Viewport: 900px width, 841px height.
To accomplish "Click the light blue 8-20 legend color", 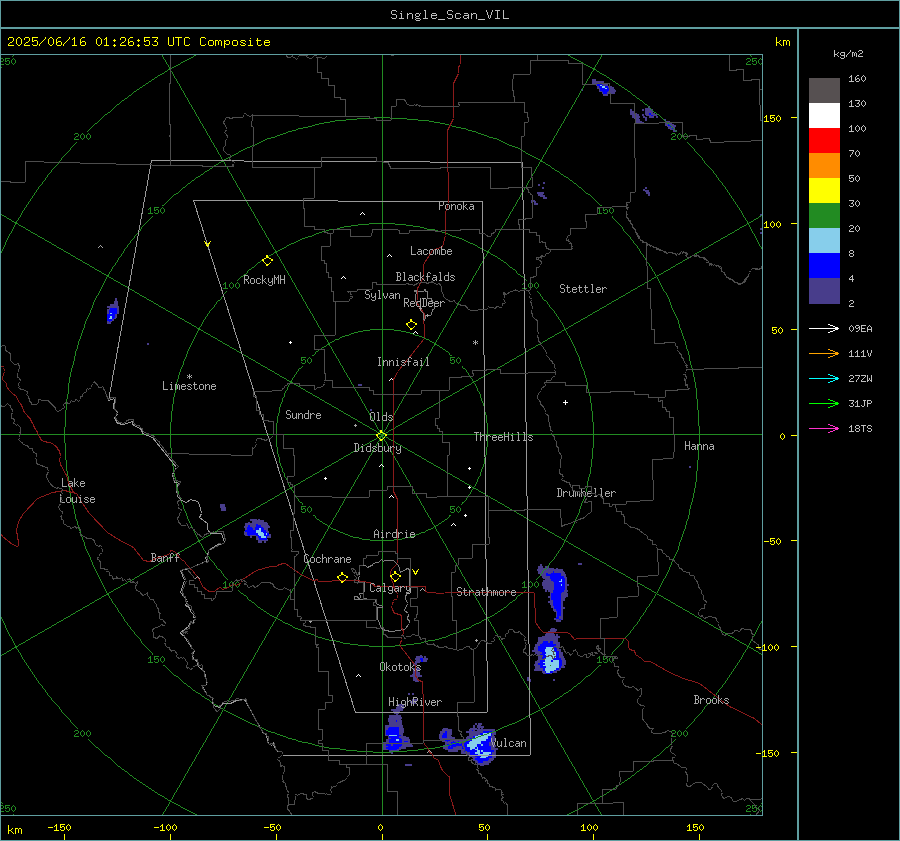I will 824,241.
